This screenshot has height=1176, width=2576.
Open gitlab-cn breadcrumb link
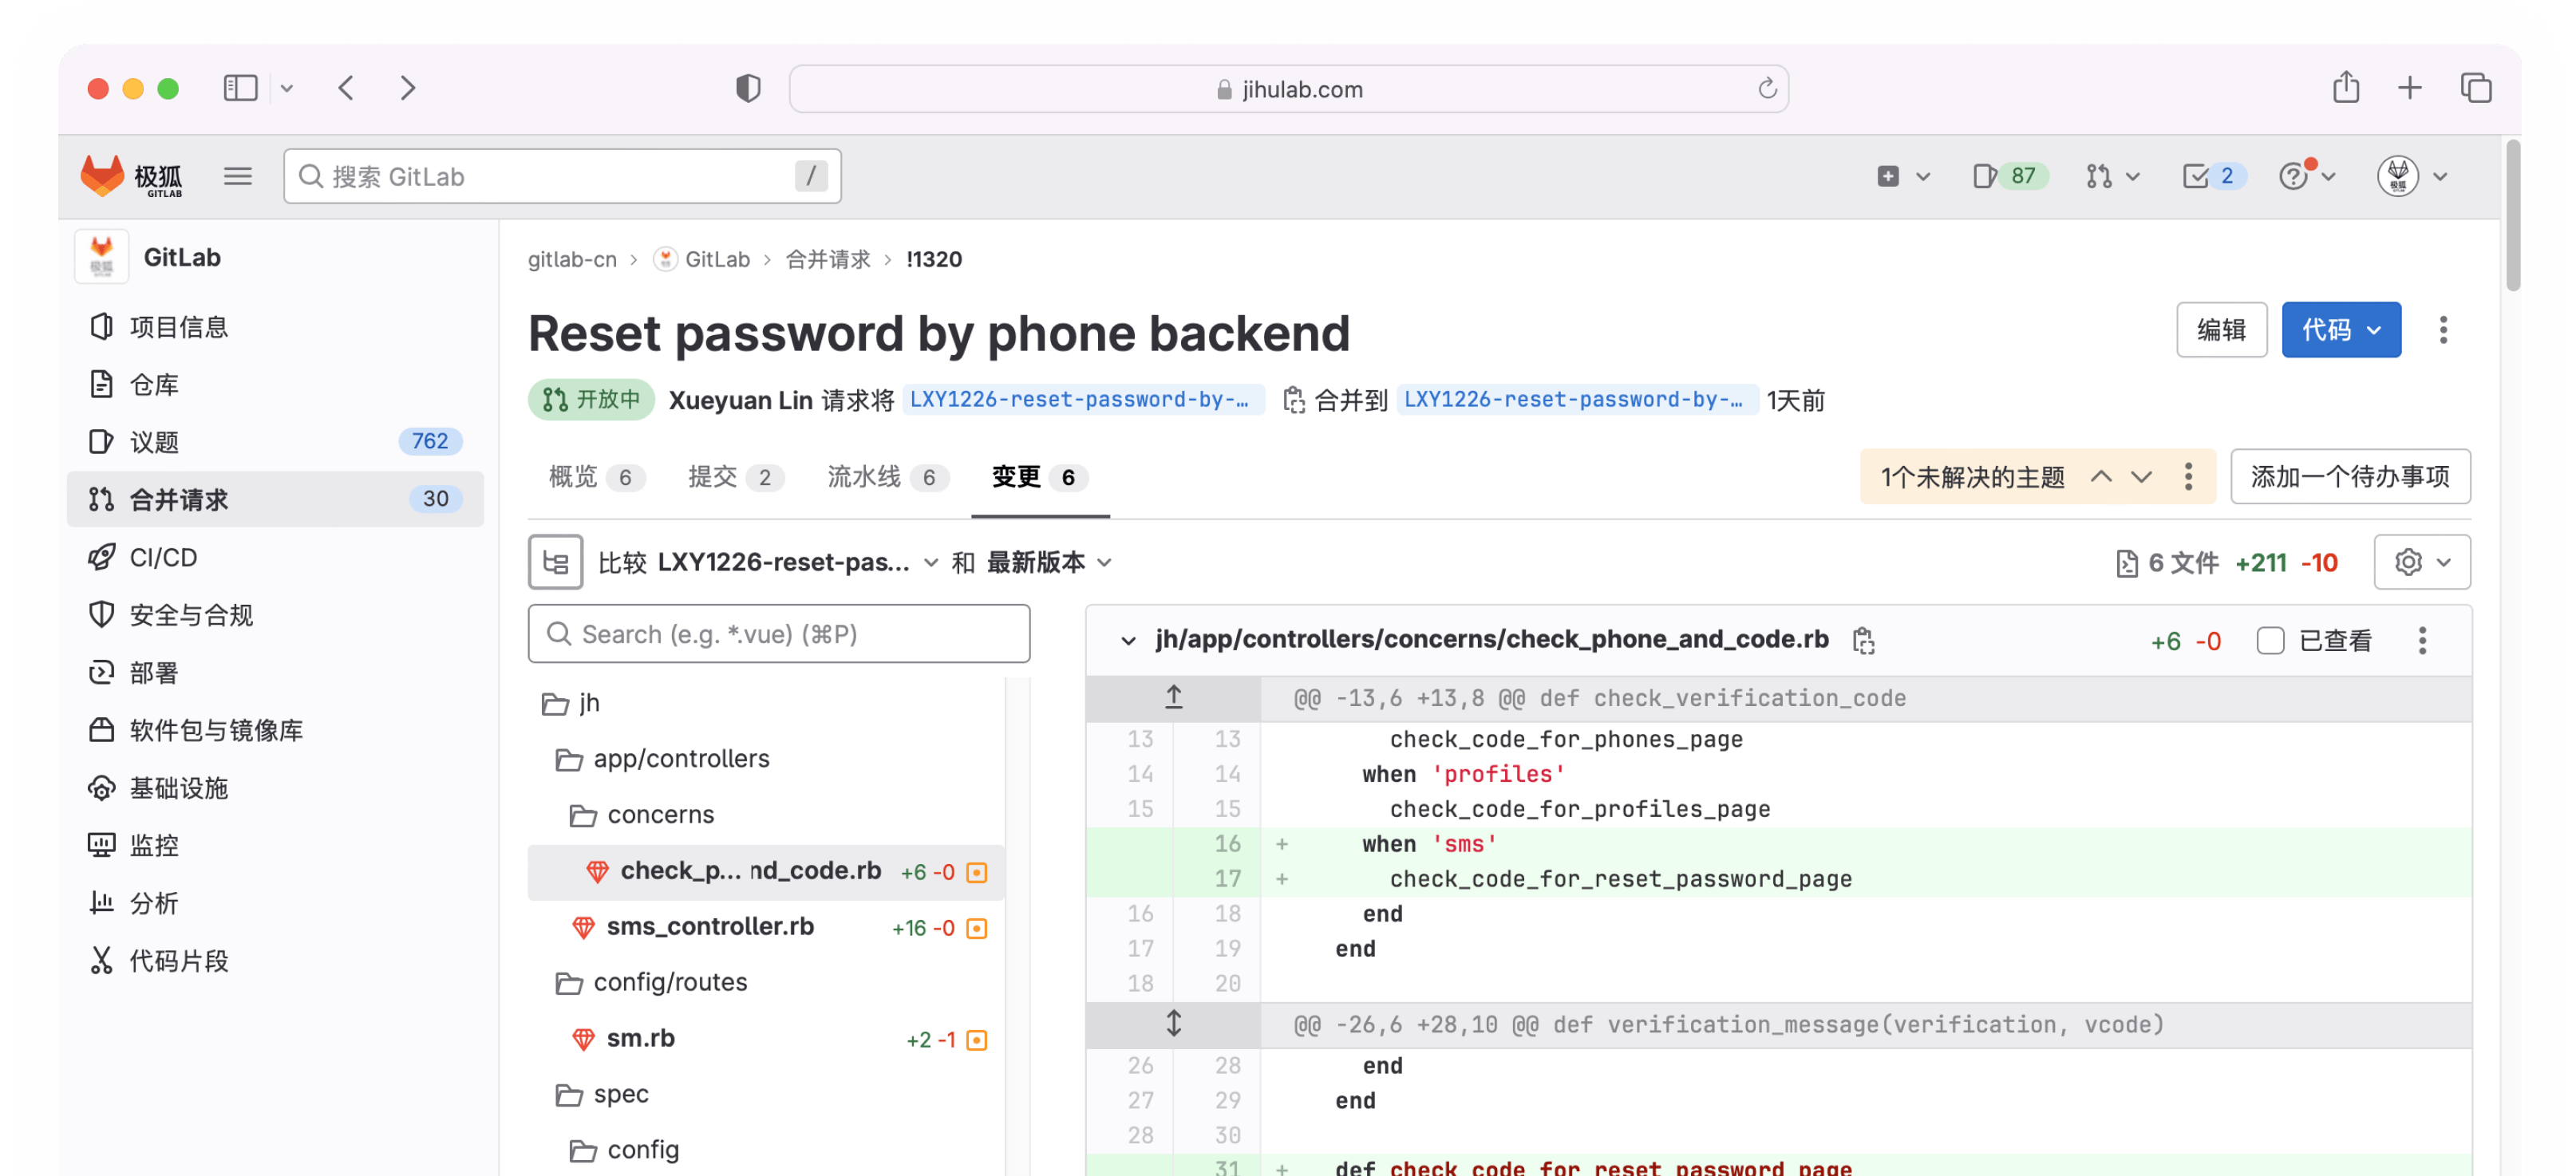pos(572,260)
